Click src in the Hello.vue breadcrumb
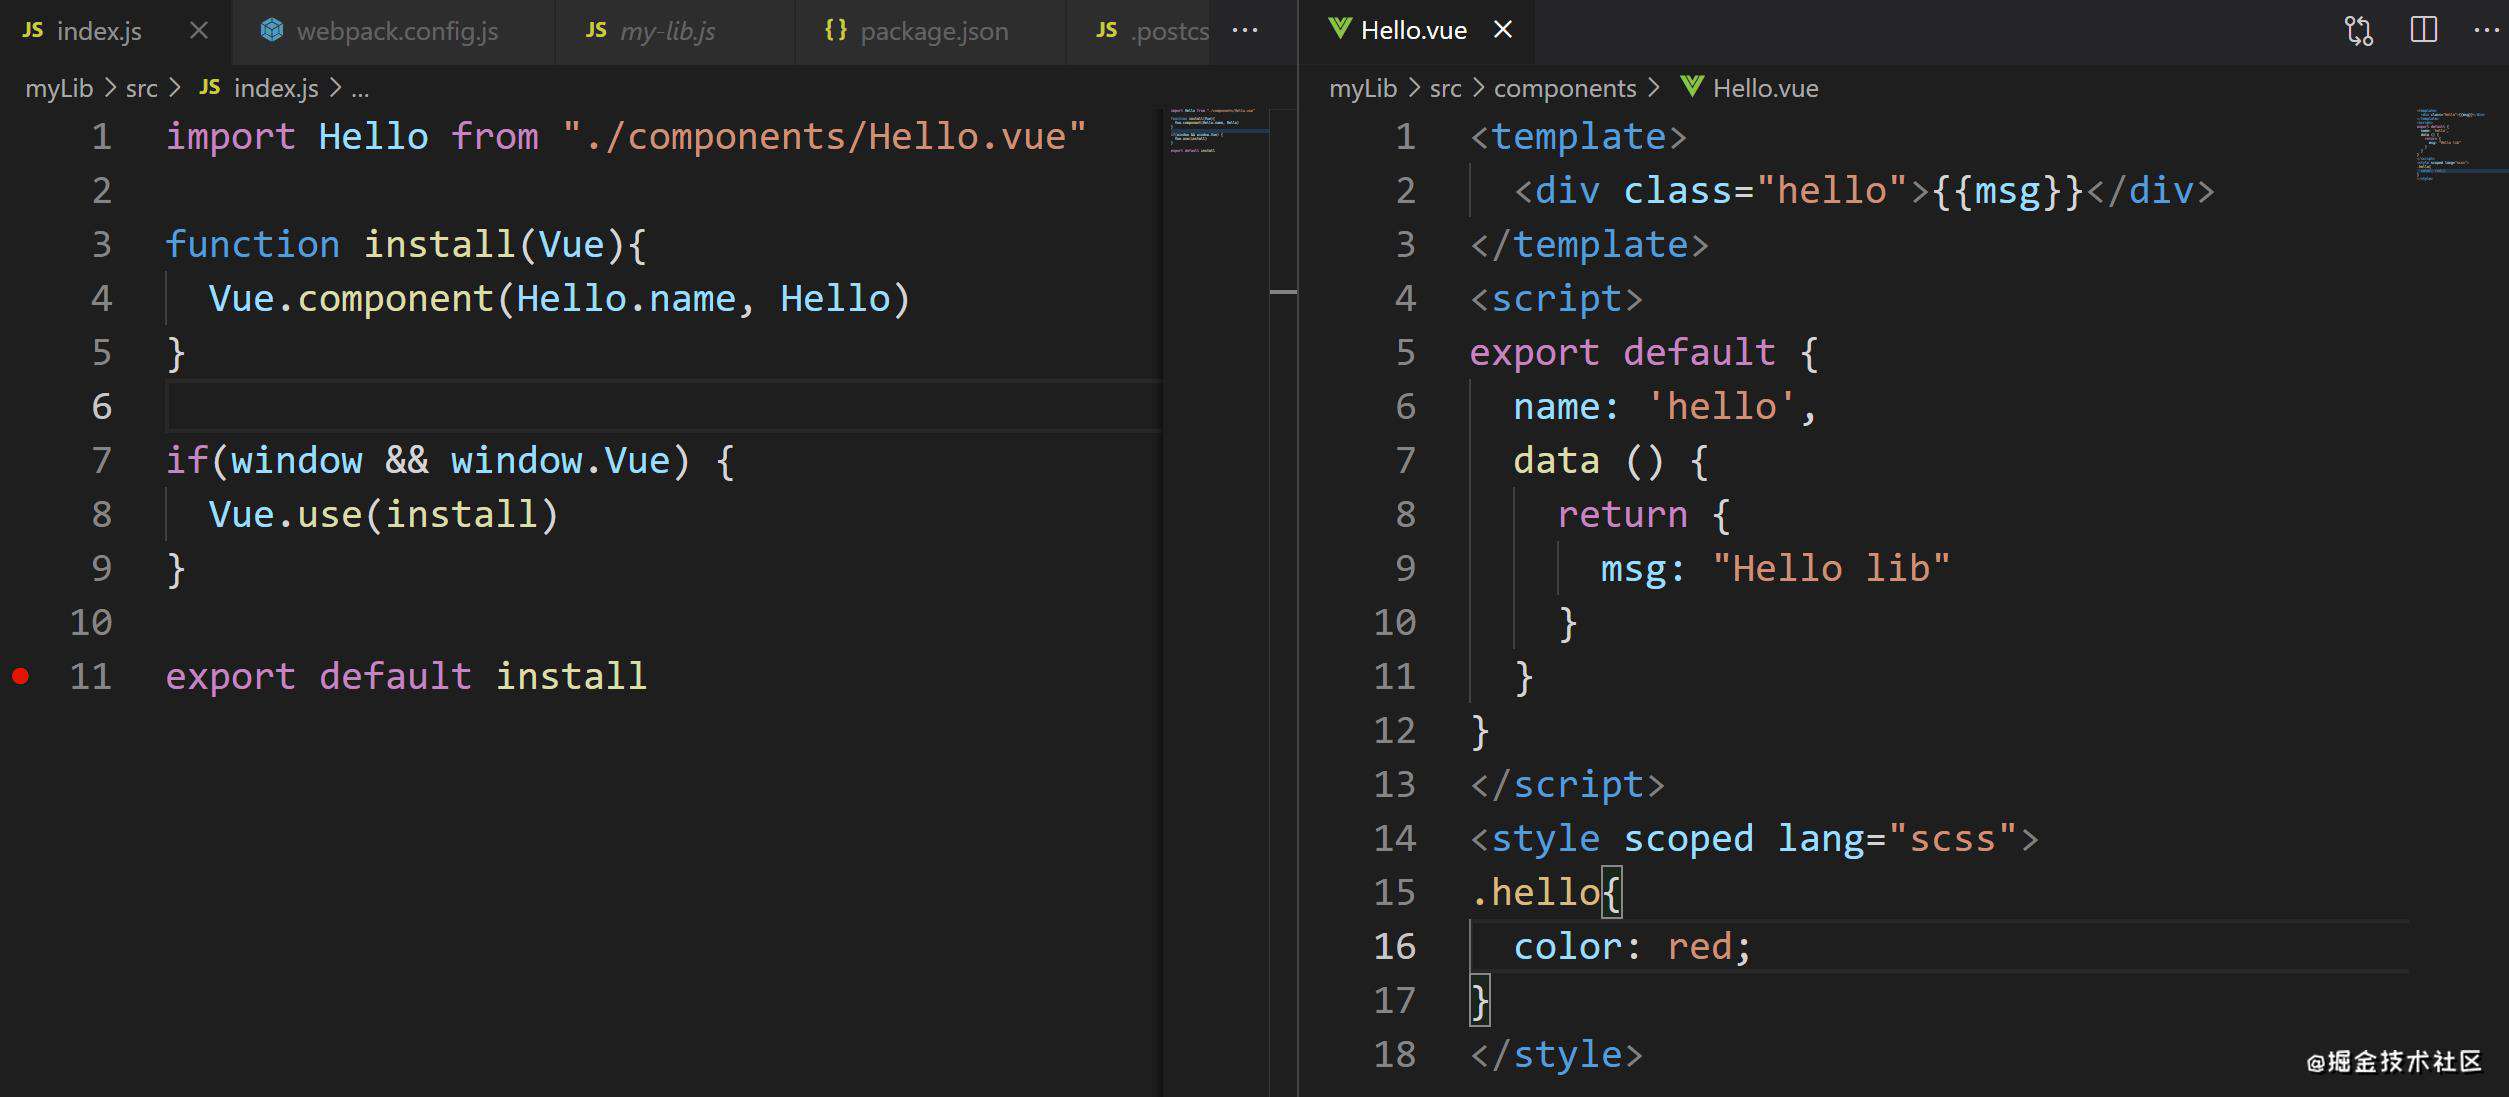The width and height of the screenshot is (2509, 1097). point(1445,88)
